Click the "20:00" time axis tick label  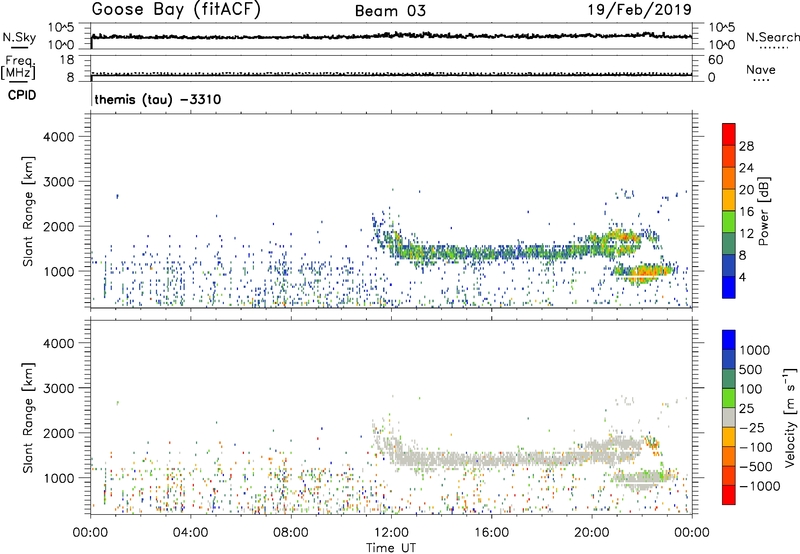[592, 533]
